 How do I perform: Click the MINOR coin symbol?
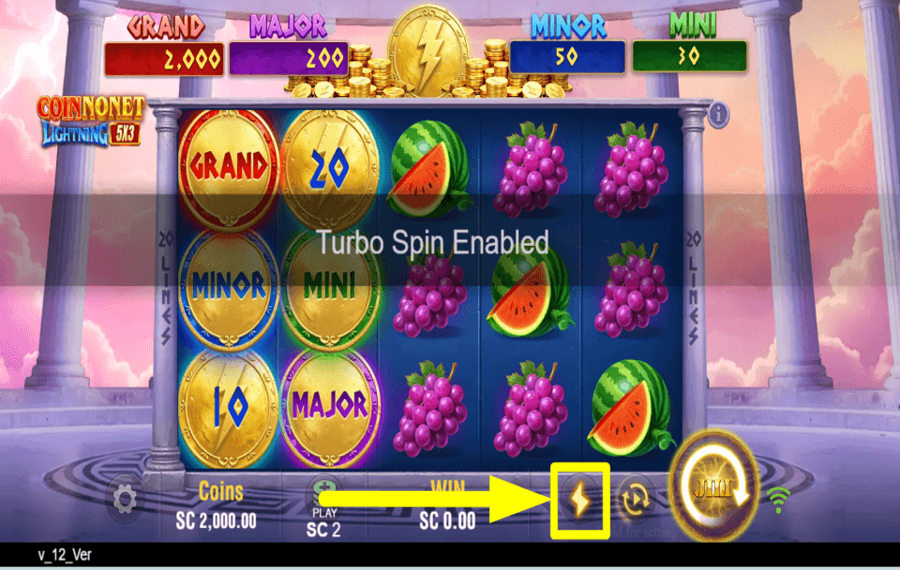click(x=228, y=286)
